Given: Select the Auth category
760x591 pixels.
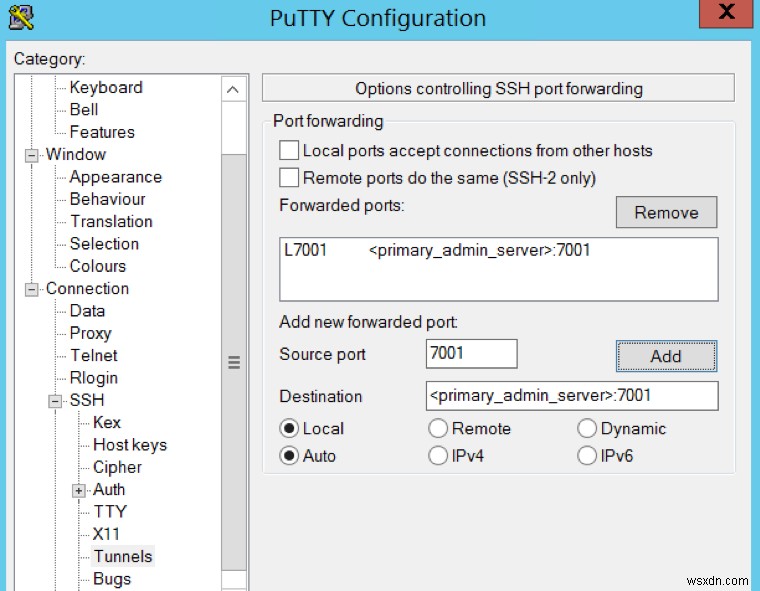Looking at the screenshot, I should coord(109,490).
